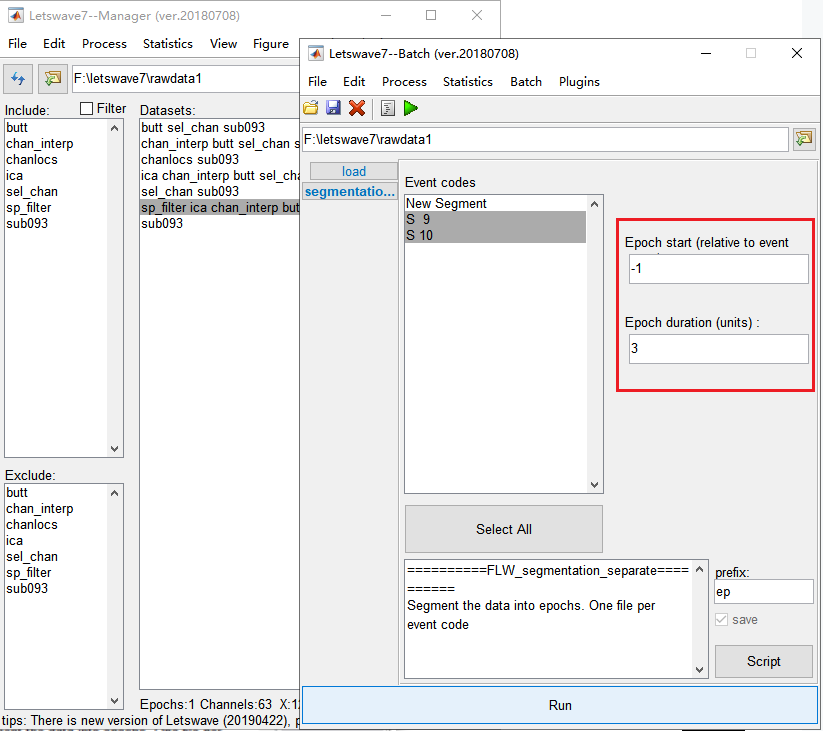Open the Edit menu in Manager window
Viewport: 823px width, 731px height.
click(x=54, y=44)
